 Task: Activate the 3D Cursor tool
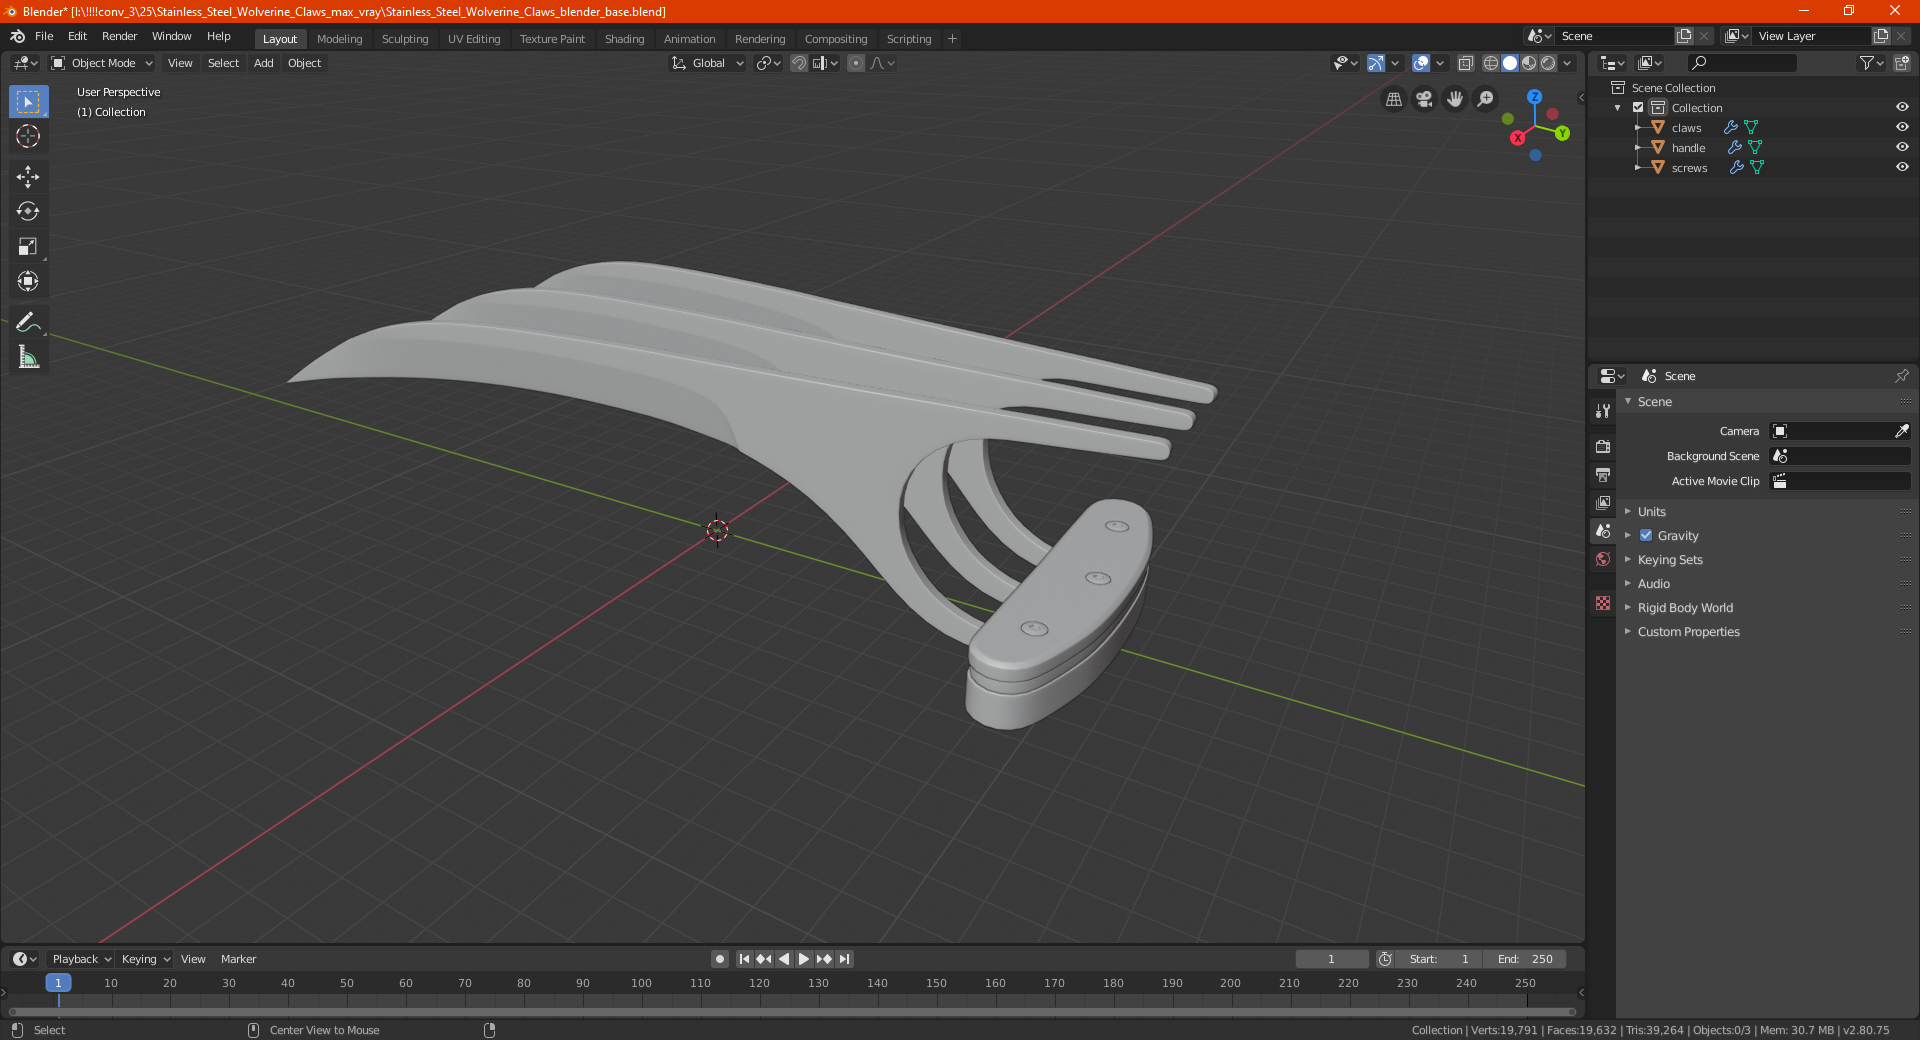tap(28, 136)
